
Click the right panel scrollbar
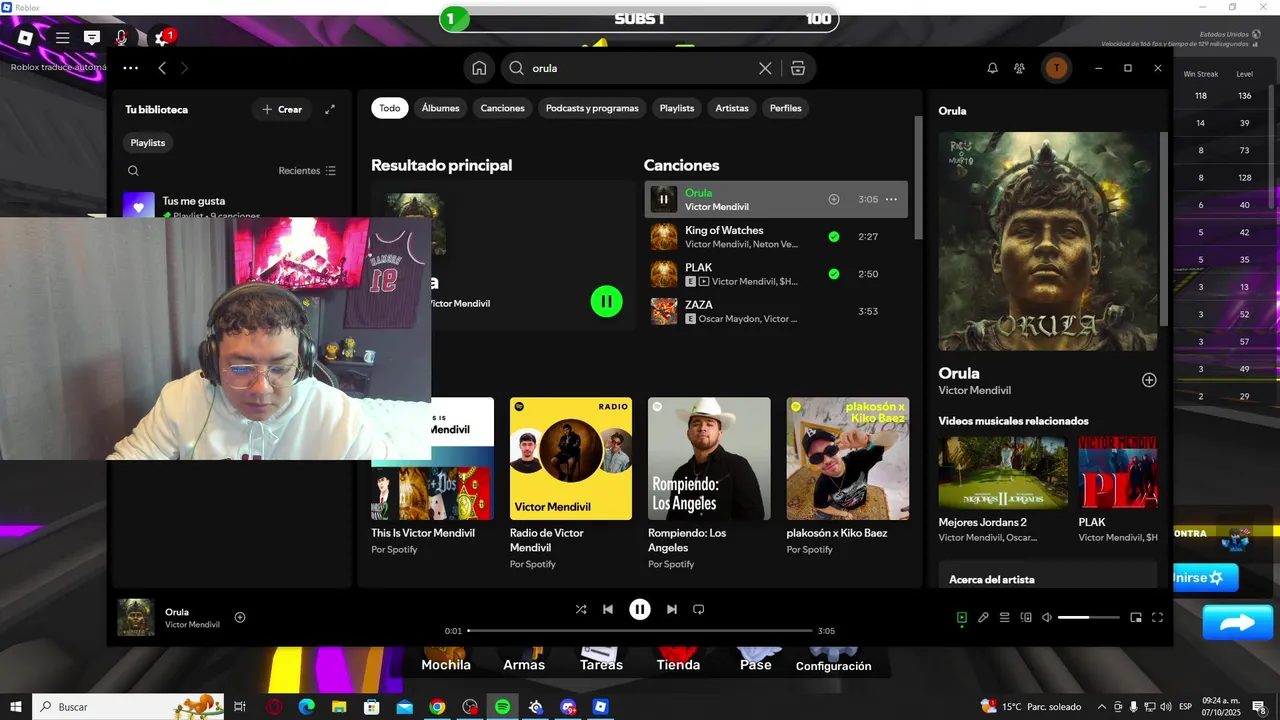click(x=1163, y=228)
